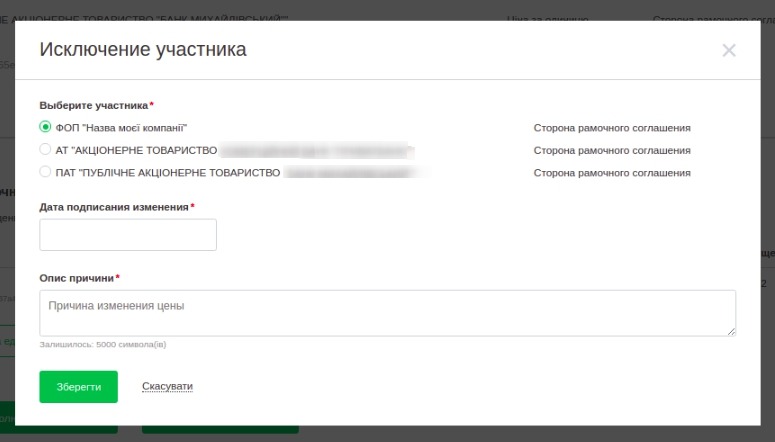
Task: Click the ПАТ "ПУБЛІЧНЕ АКЦІОНЕРНЕ ТОВАРИСТВО" participant name
Action: (167, 172)
